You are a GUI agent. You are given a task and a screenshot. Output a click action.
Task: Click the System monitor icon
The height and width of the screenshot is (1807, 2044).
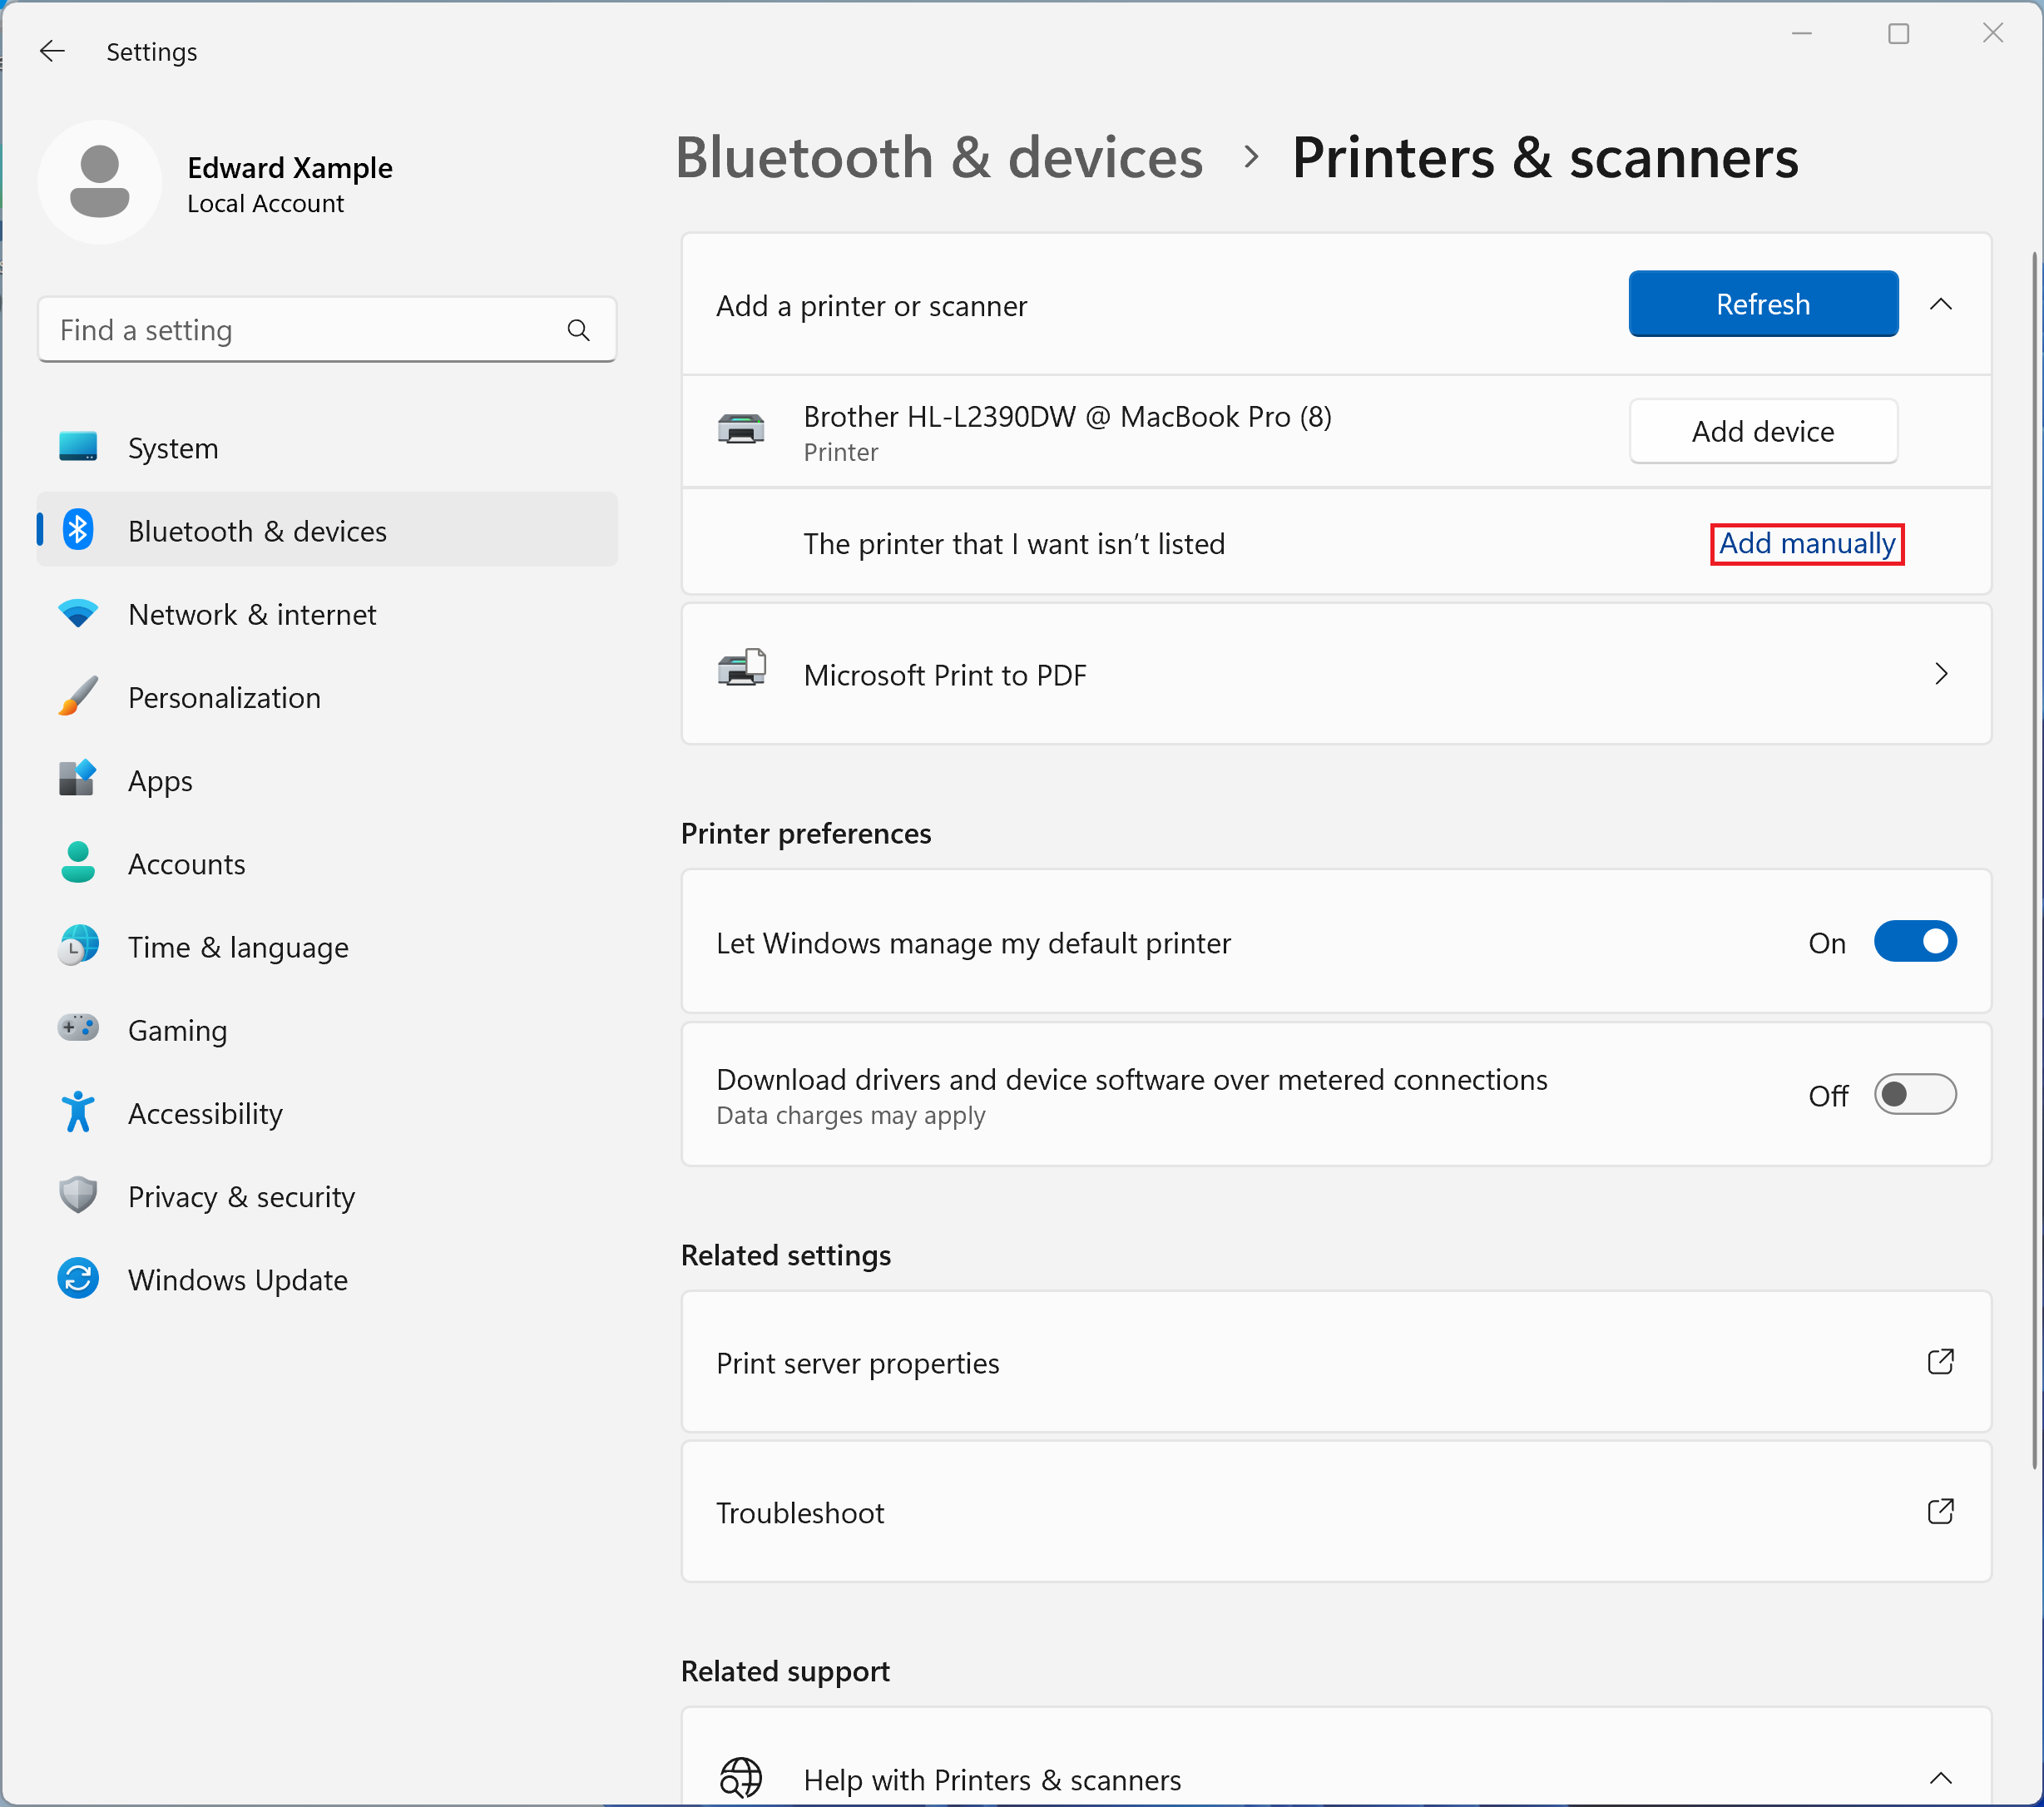[x=78, y=447]
